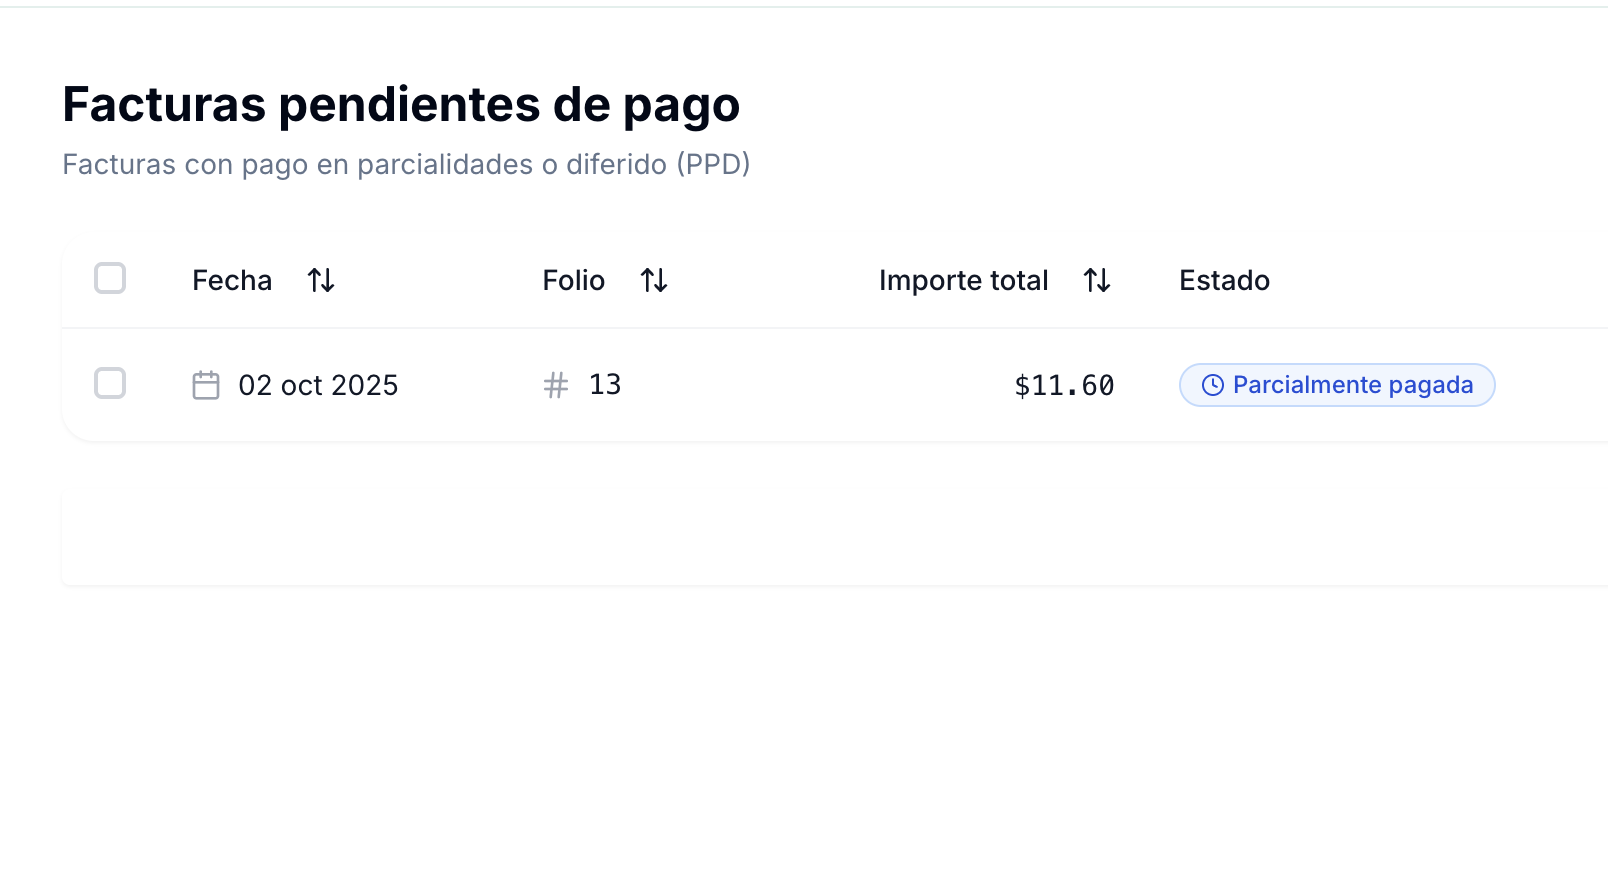Viewport: 1608px width, 874px height.
Task: Toggle selection of the 02 oct 2025 invoice row
Action: (110, 383)
